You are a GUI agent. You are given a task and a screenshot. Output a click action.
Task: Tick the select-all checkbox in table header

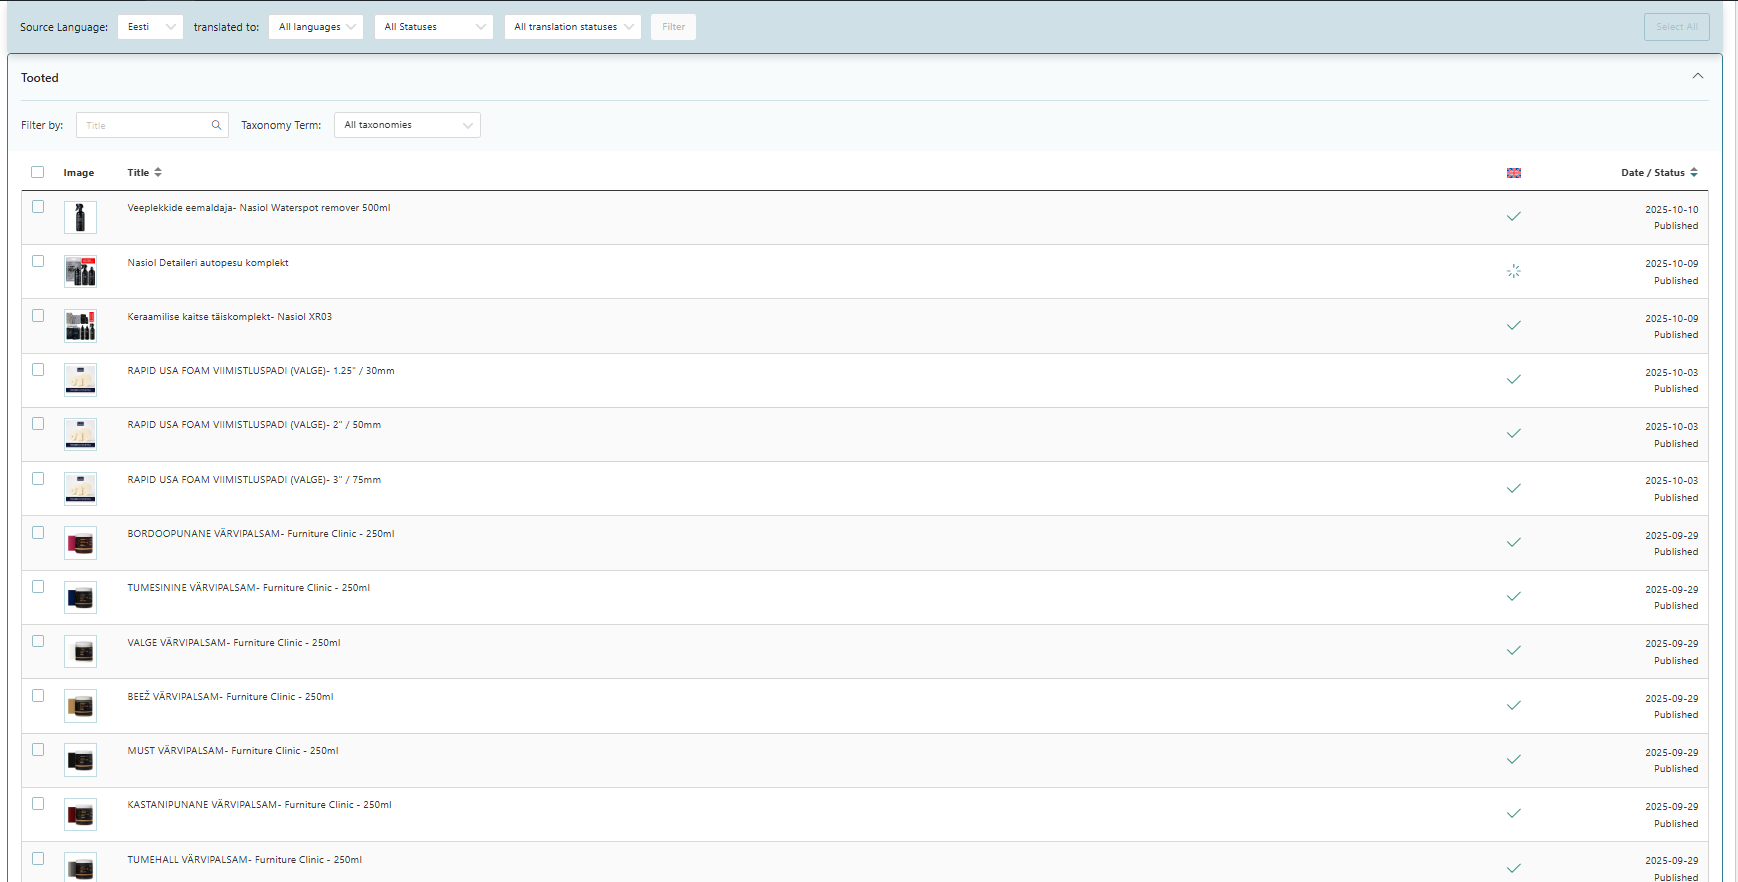click(38, 172)
